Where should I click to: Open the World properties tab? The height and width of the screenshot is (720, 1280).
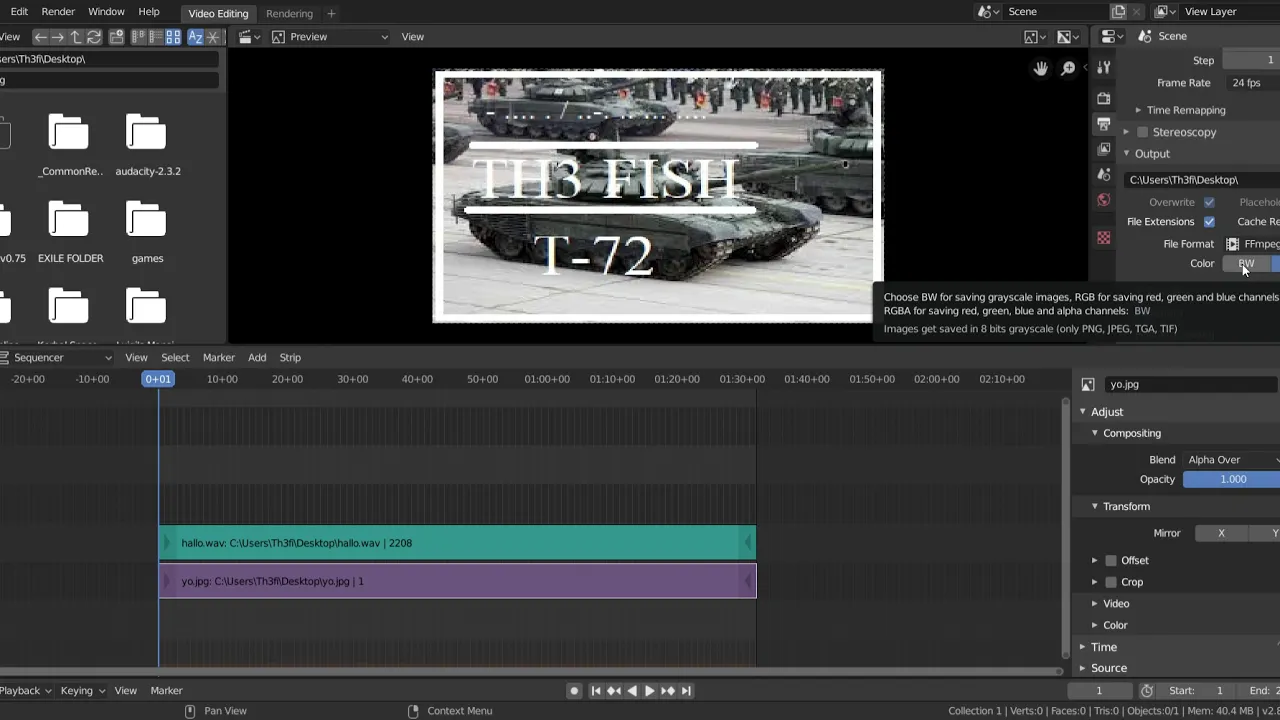tap(1104, 200)
